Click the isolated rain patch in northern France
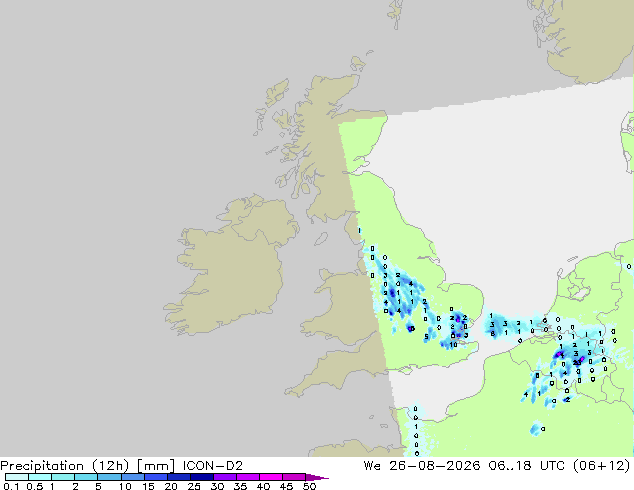This screenshot has width=634, height=490. tap(537, 429)
